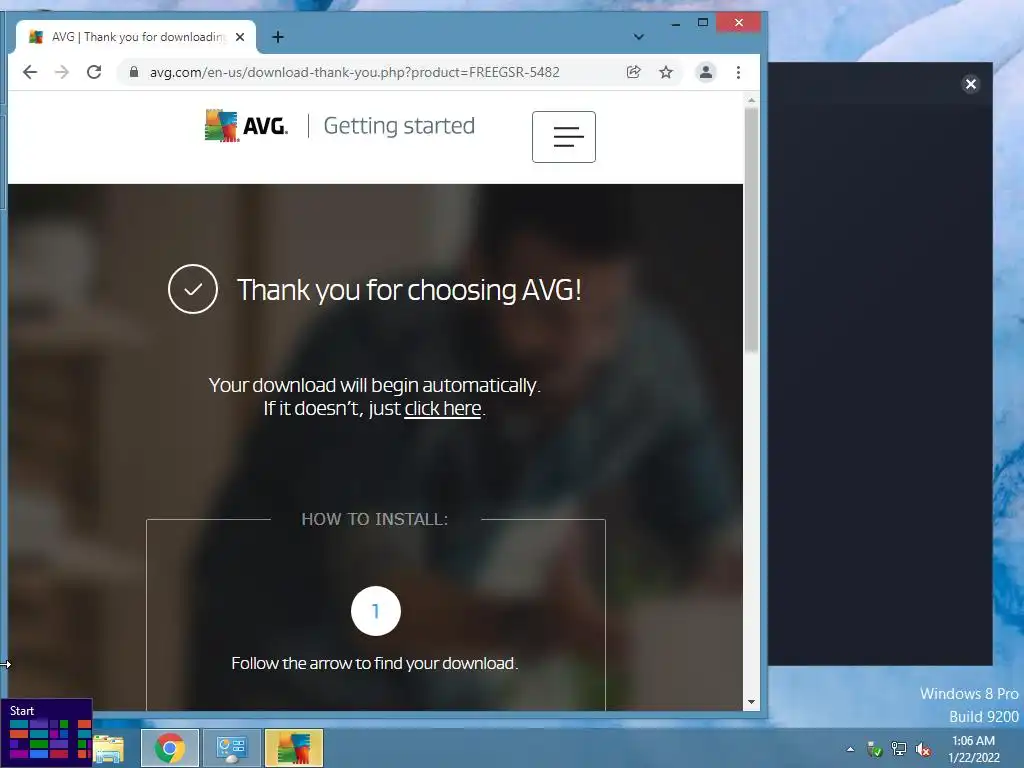Viewport: 1024px width, 768px height.
Task: Open the Chrome profile avatar menu
Action: [x=706, y=72]
